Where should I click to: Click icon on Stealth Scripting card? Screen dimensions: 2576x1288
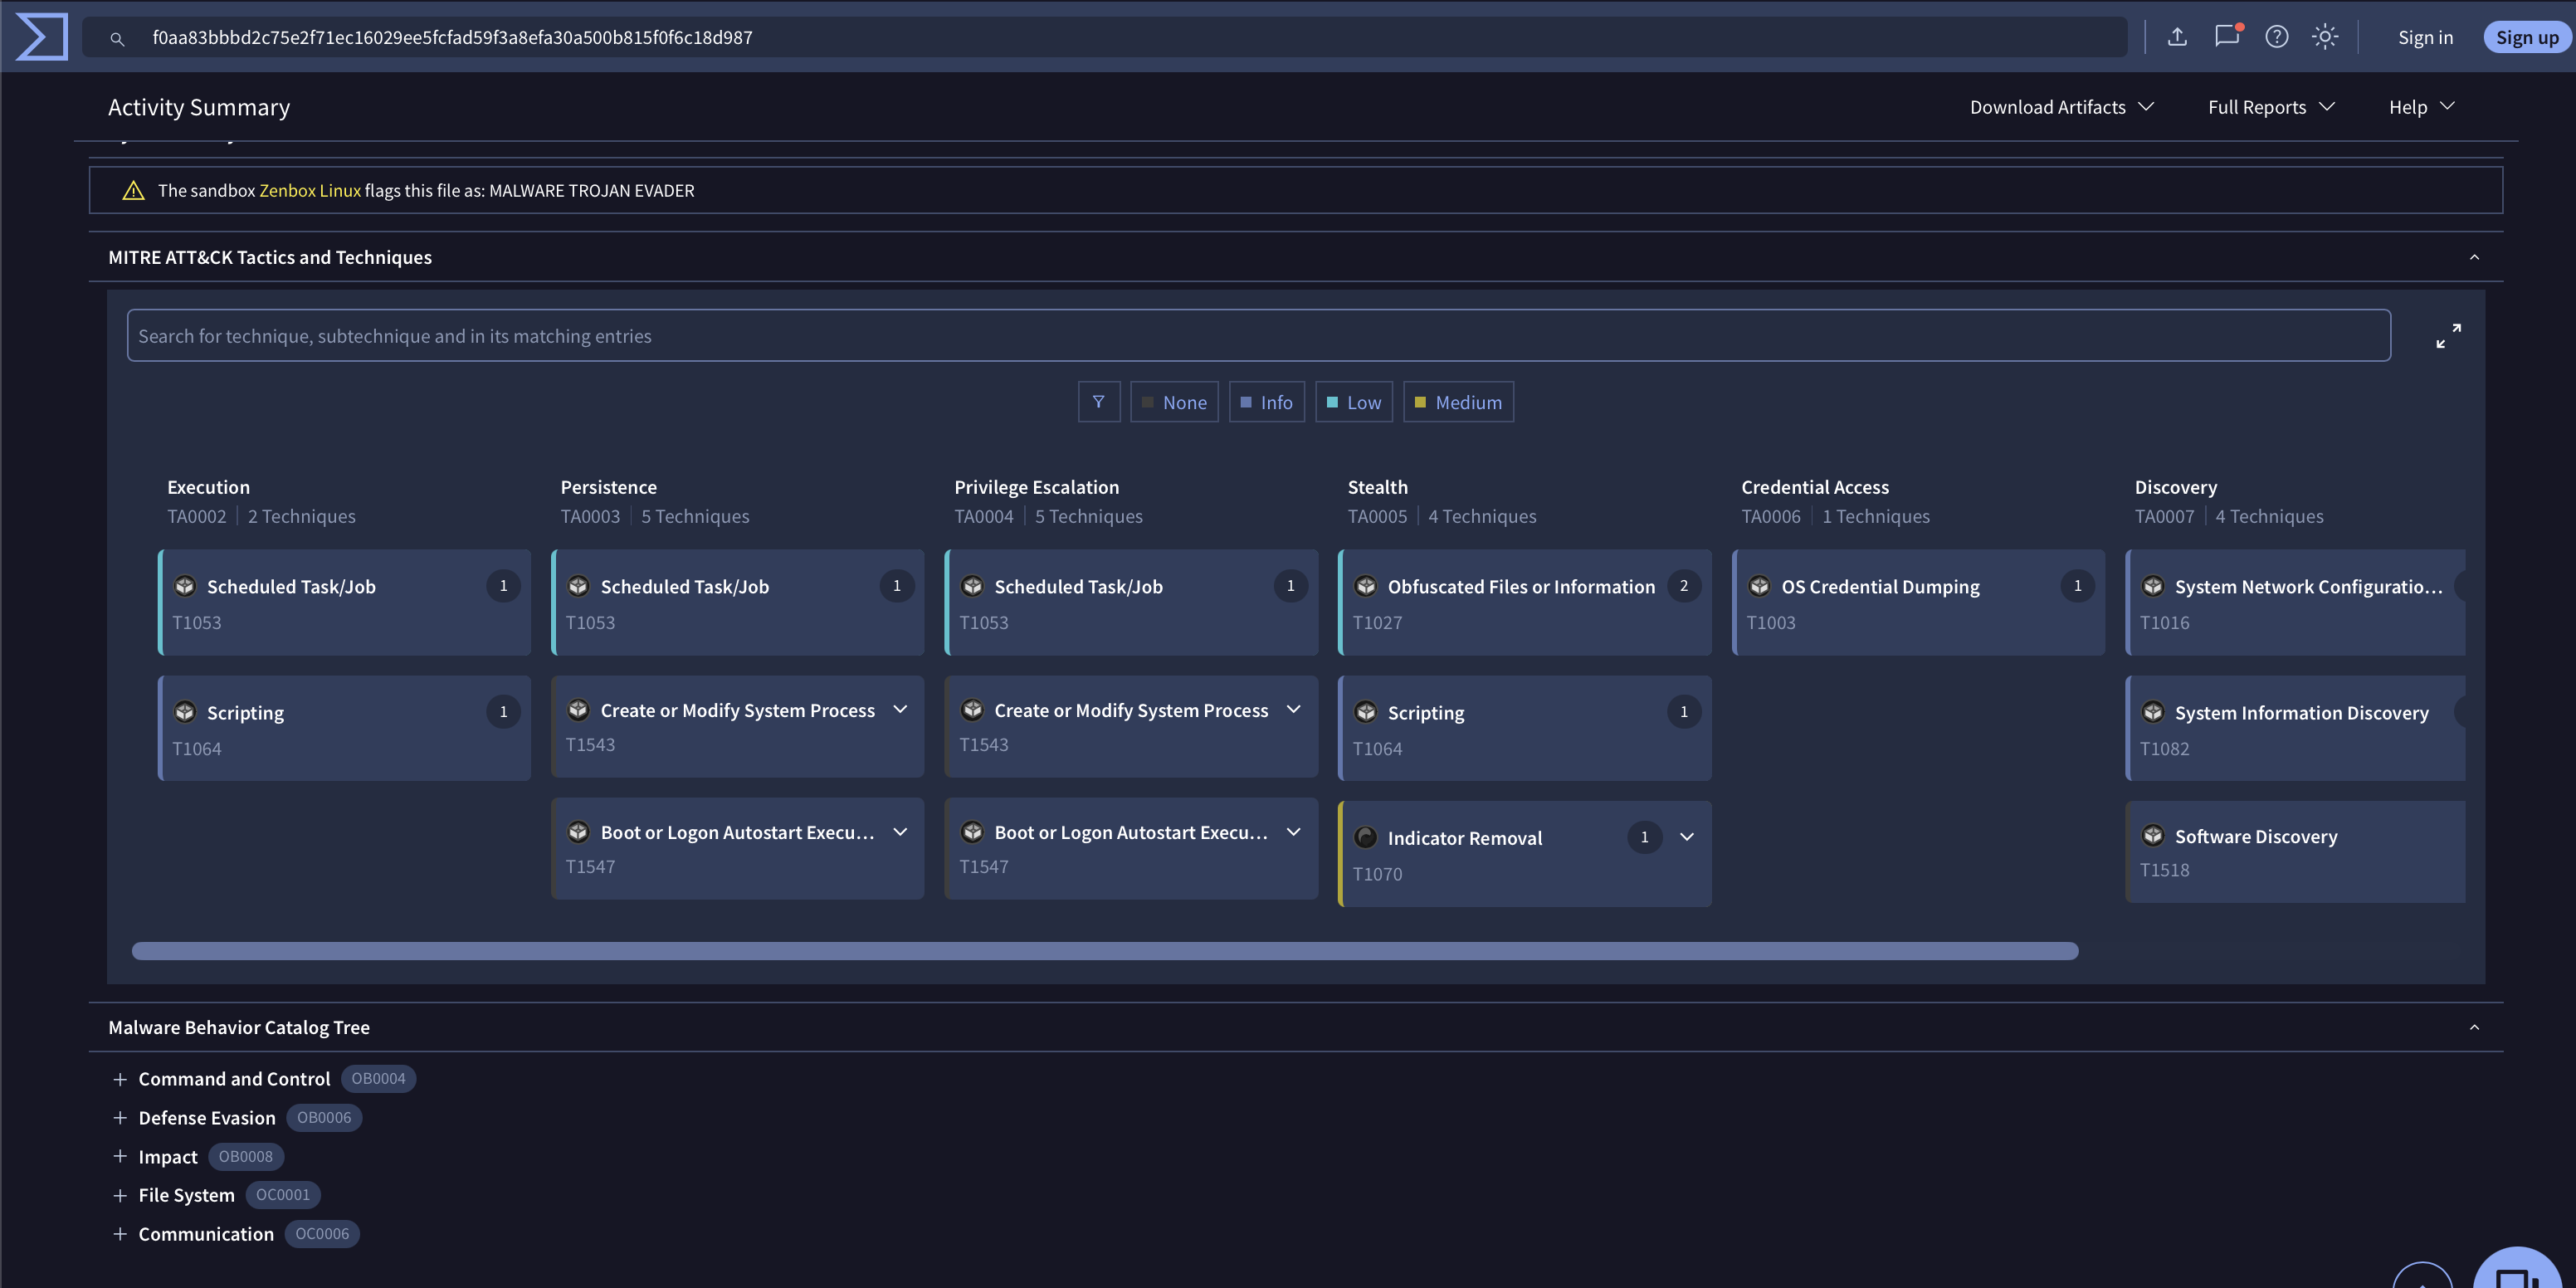[x=1366, y=712]
